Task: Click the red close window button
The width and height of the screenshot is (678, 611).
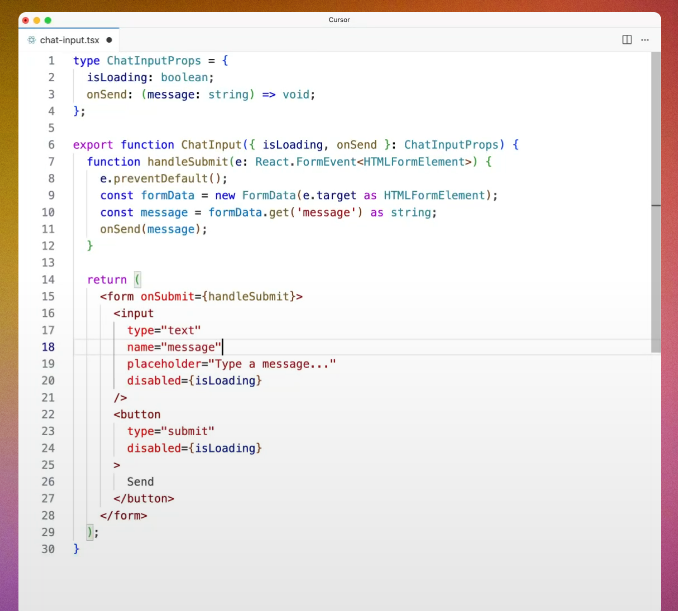Action: (26, 20)
